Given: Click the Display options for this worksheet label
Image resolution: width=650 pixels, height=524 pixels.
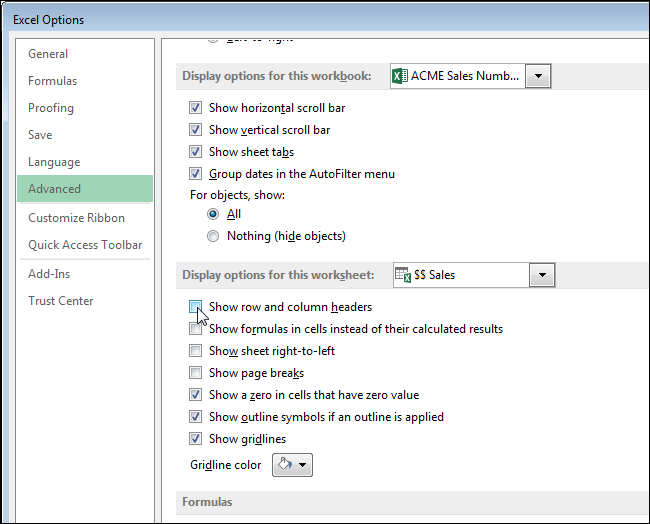Looking at the screenshot, I should 278,275.
